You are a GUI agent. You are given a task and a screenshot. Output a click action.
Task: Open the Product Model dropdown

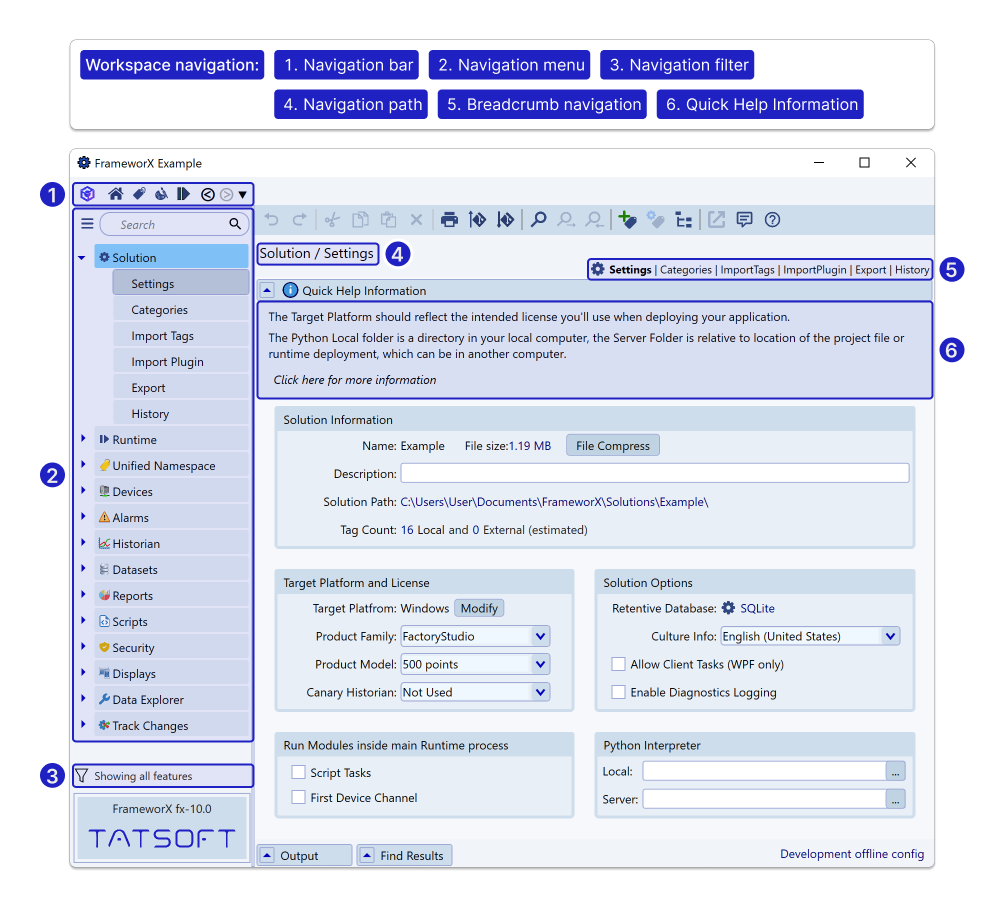(x=540, y=664)
